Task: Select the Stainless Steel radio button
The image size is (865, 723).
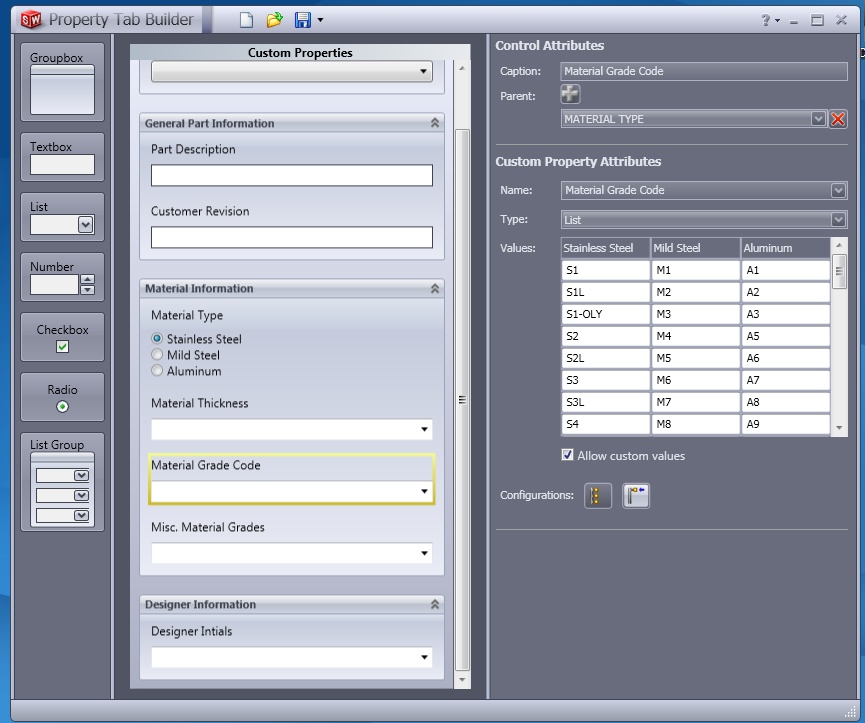Action: click(x=157, y=339)
